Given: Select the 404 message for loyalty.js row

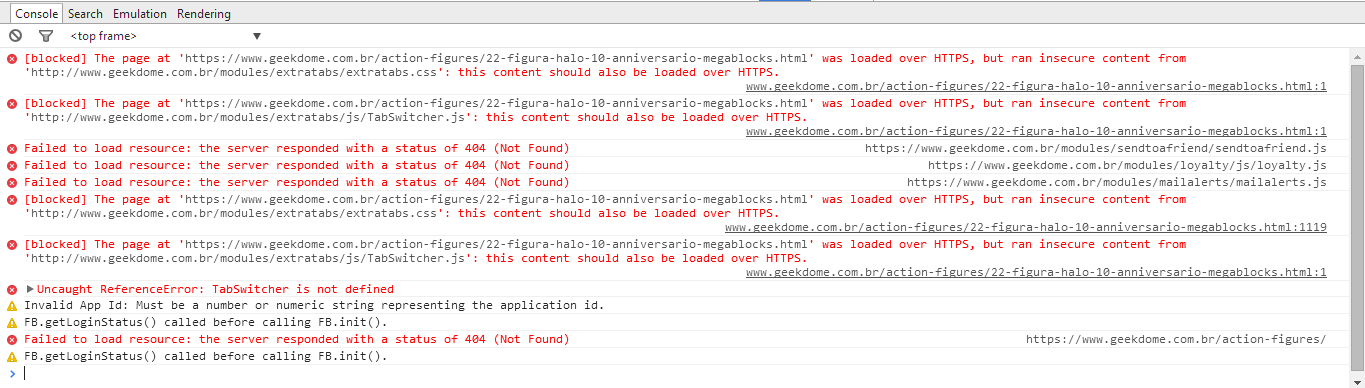Looking at the screenshot, I should (297, 166).
